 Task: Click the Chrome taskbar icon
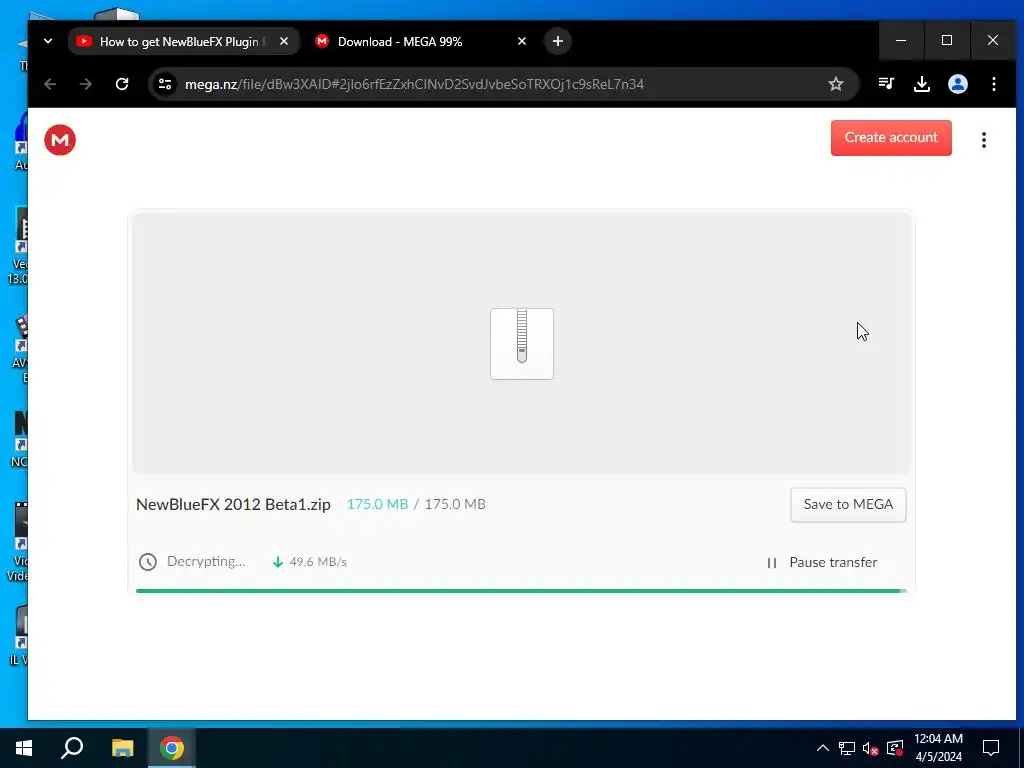(x=172, y=748)
